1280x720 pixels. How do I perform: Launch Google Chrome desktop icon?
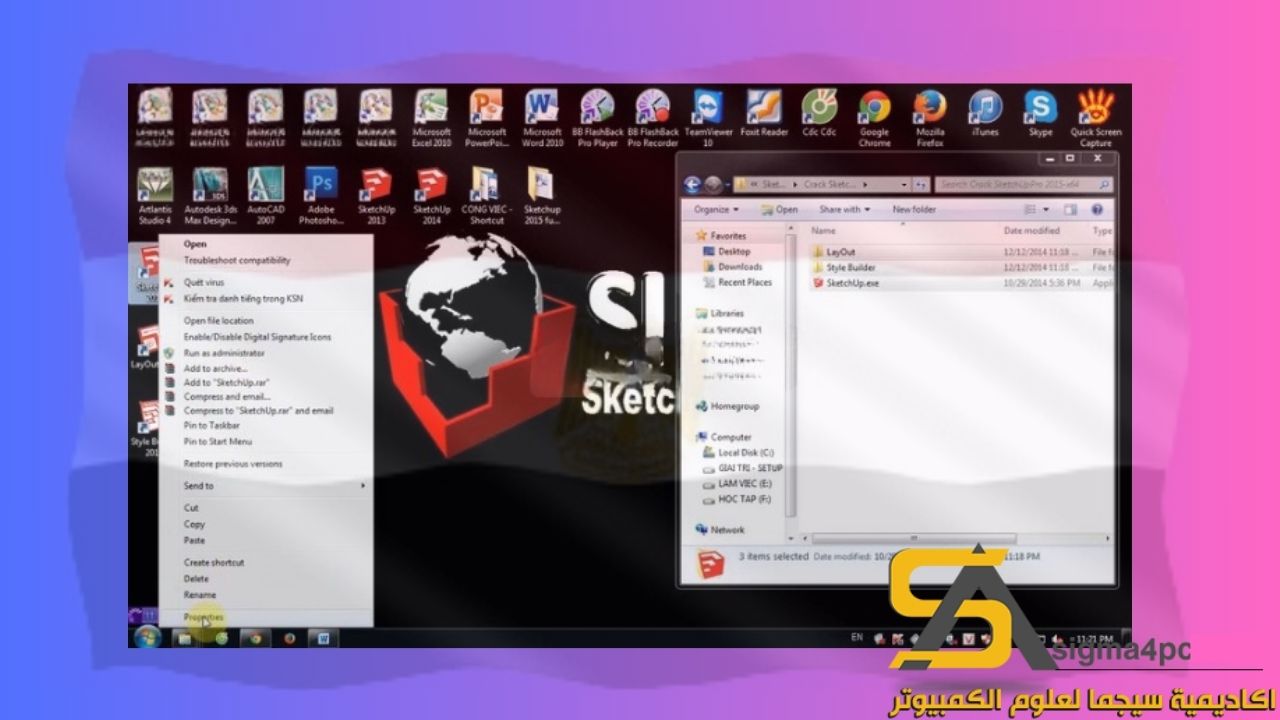tap(874, 117)
